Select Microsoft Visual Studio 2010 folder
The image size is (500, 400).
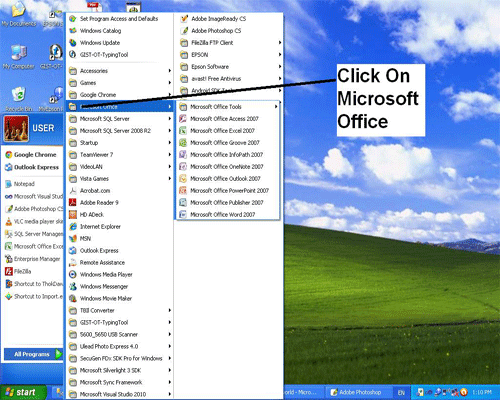[x=119, y=394]
